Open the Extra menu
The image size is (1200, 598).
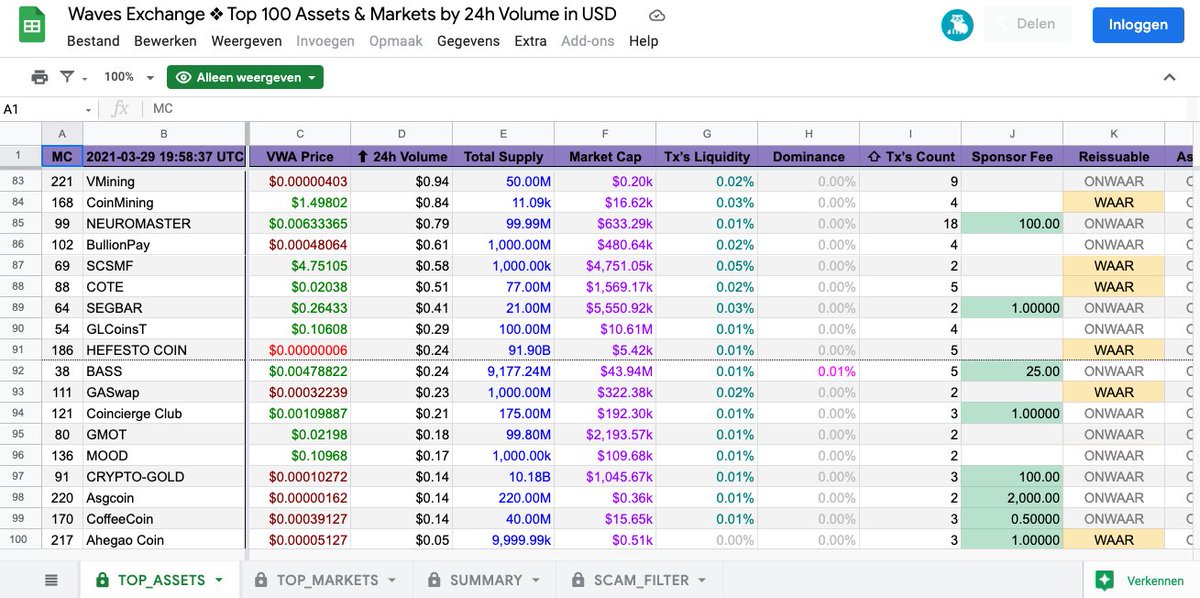point(530,41)
